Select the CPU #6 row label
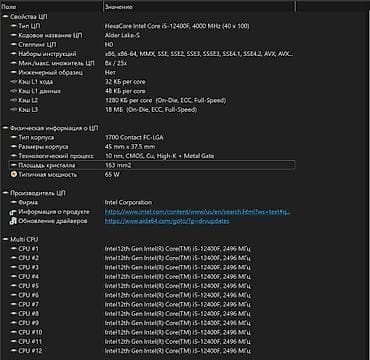 [x=29, y=295]
